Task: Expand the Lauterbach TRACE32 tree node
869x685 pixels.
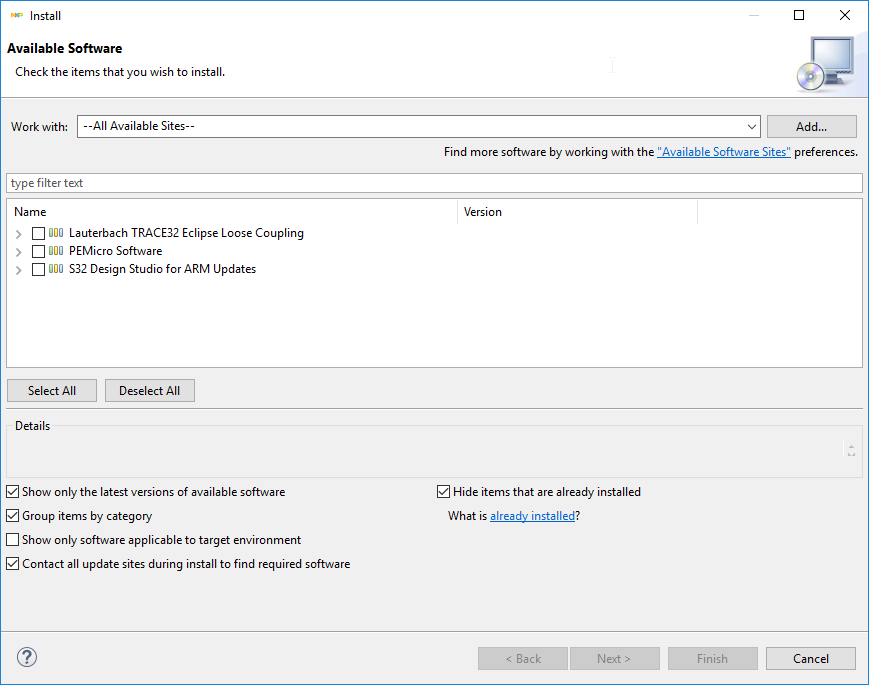Action: pyautogui.click(x=19, y=233)
